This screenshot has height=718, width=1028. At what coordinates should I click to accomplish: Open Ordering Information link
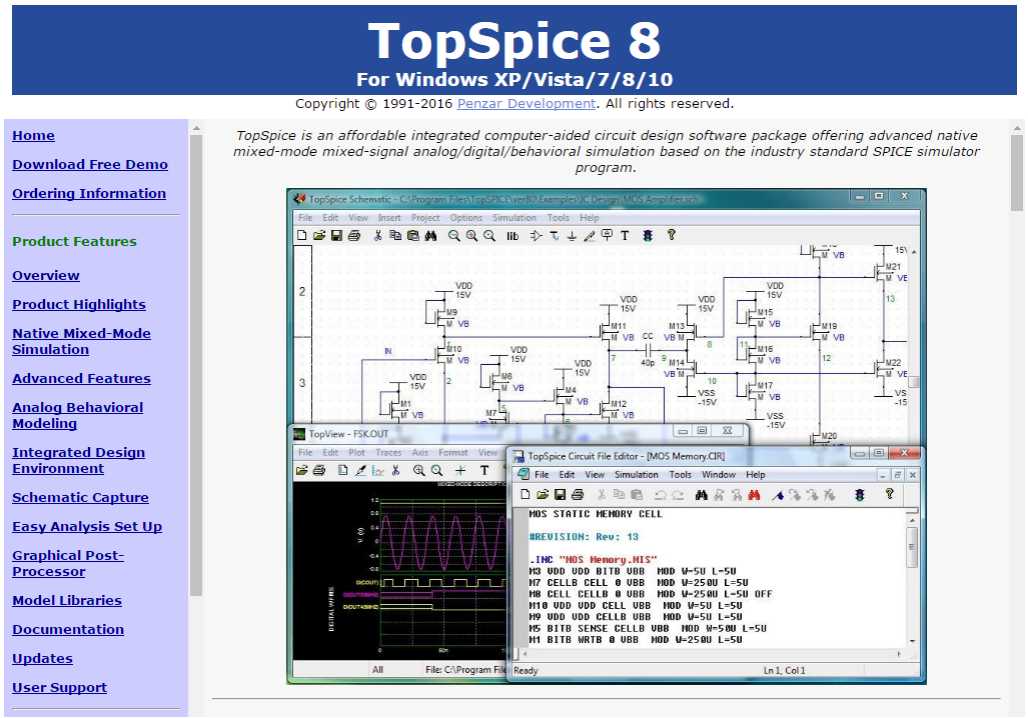pos(89,193)
